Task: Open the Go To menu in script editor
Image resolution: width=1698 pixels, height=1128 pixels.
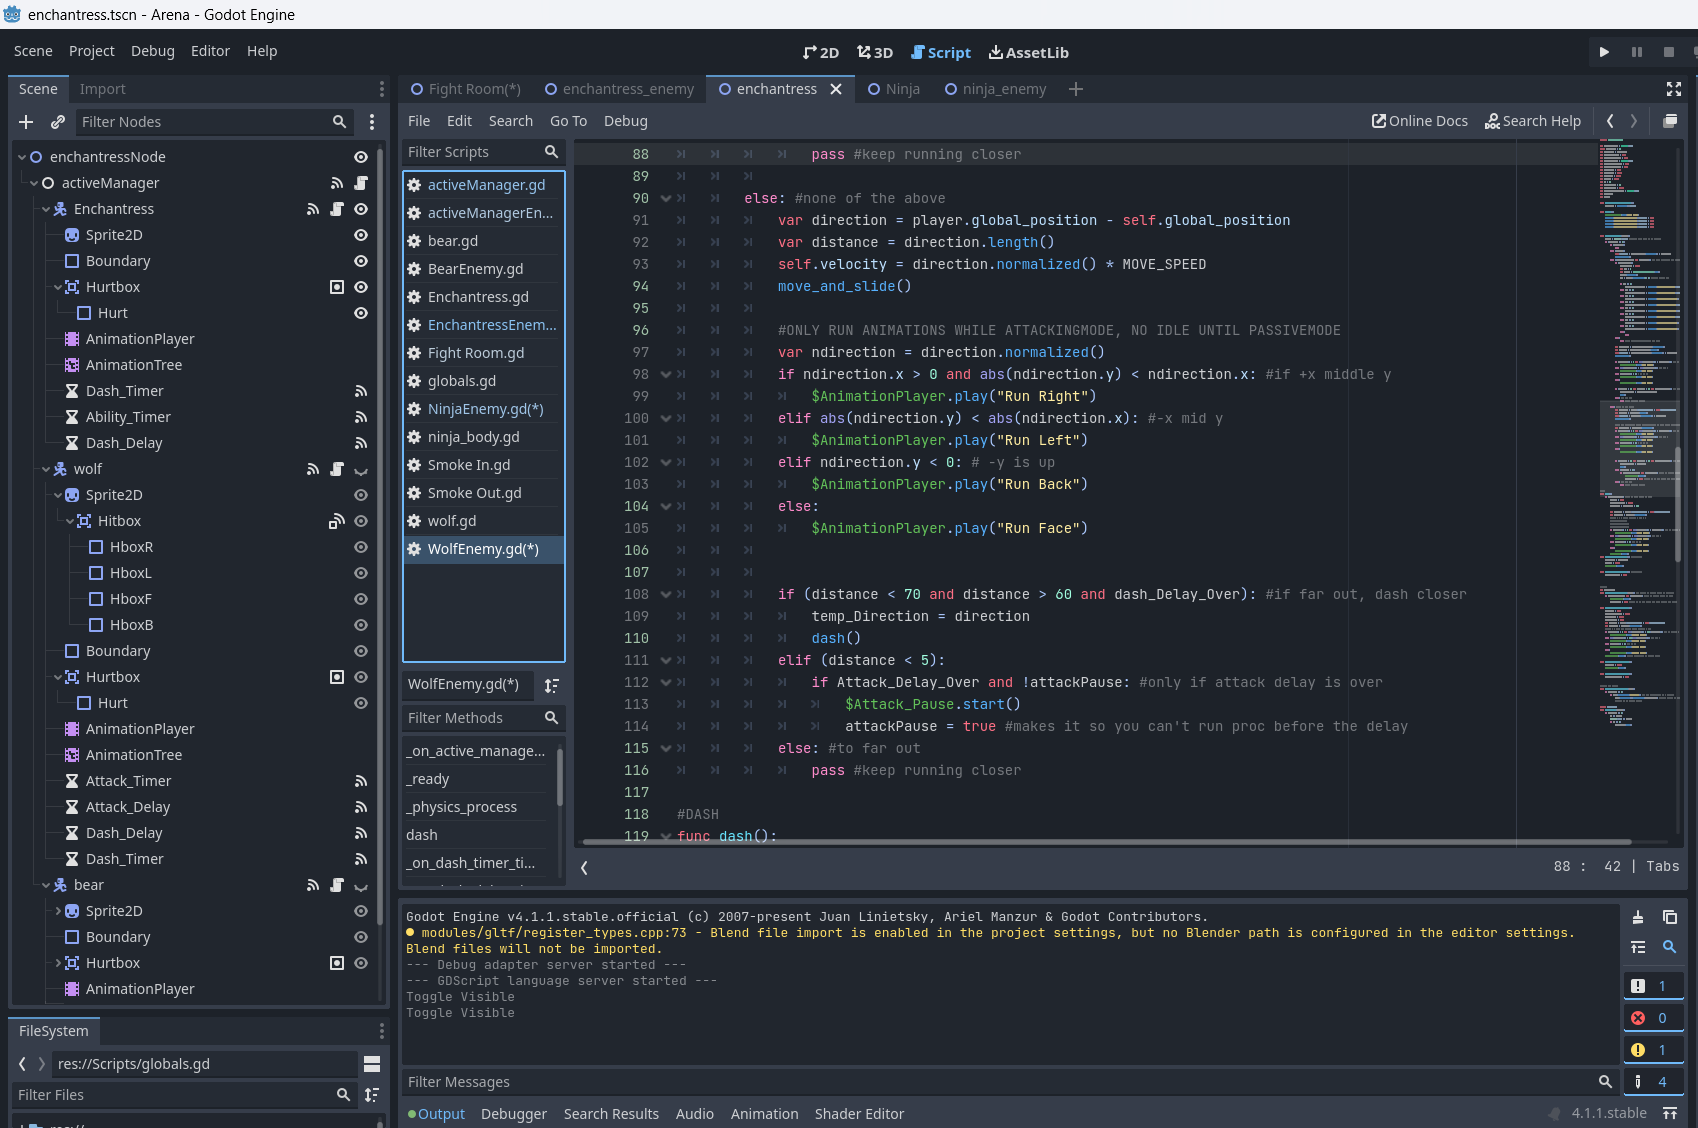Action: pos(568,121)
